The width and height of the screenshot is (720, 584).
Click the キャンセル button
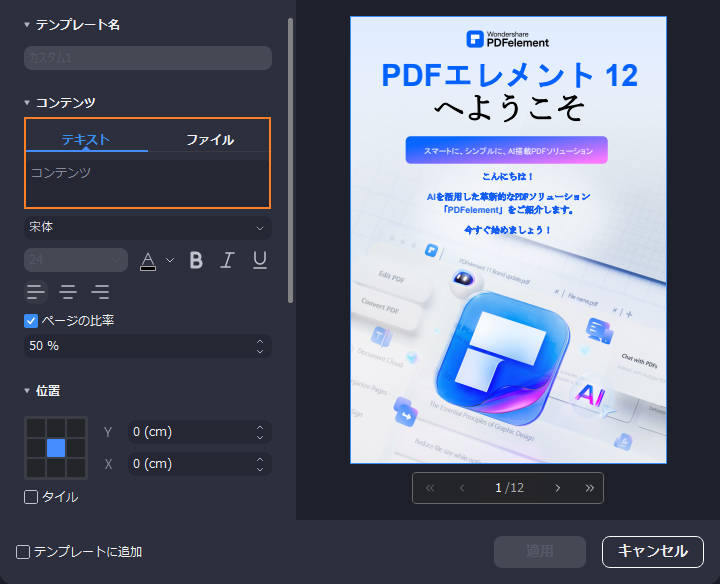[x=652, y=551]
